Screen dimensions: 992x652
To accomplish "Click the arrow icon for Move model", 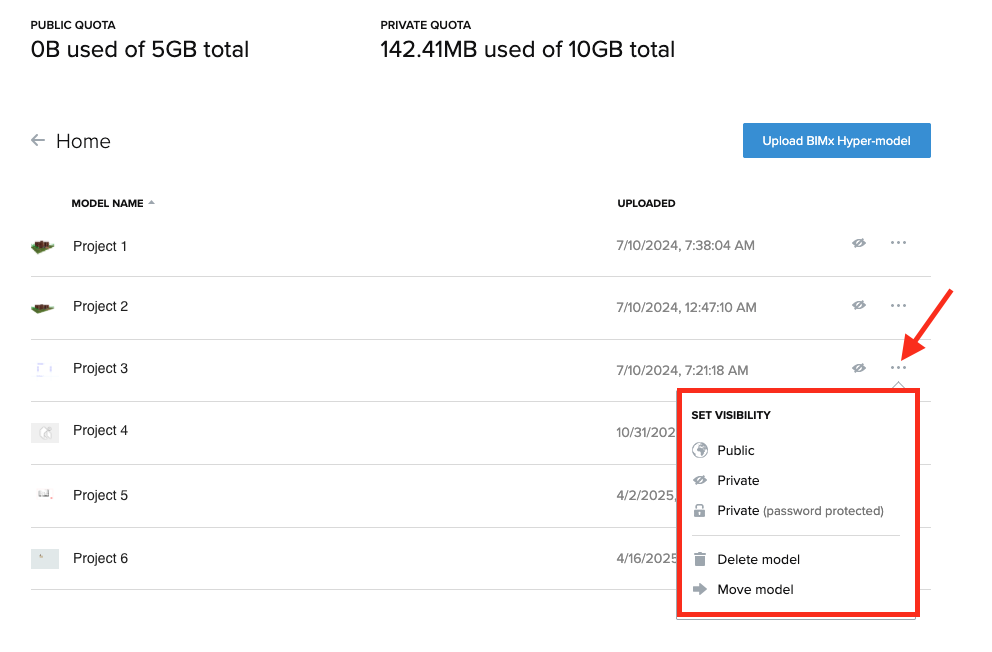I will pyautogui.click(x=700, y=589).
